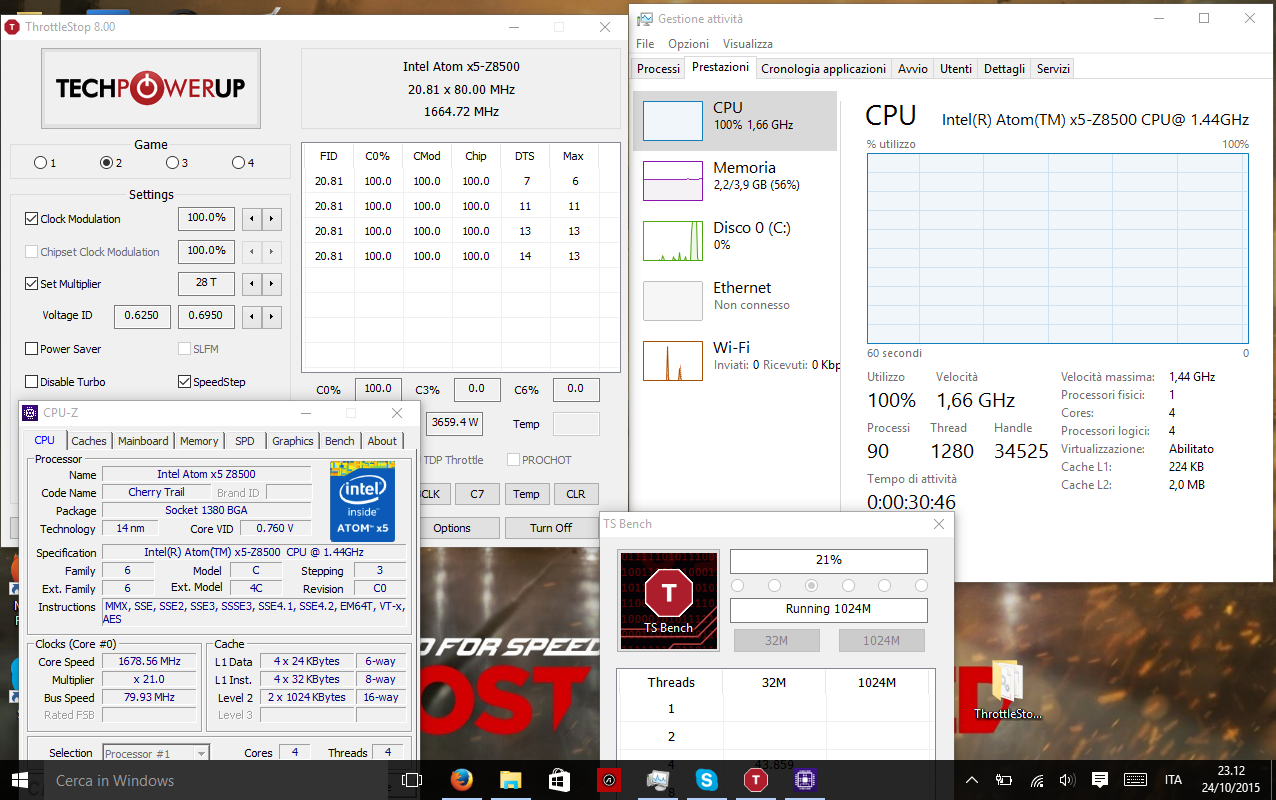Click the Cerca in Windows search box

click(x=214, y=780)
